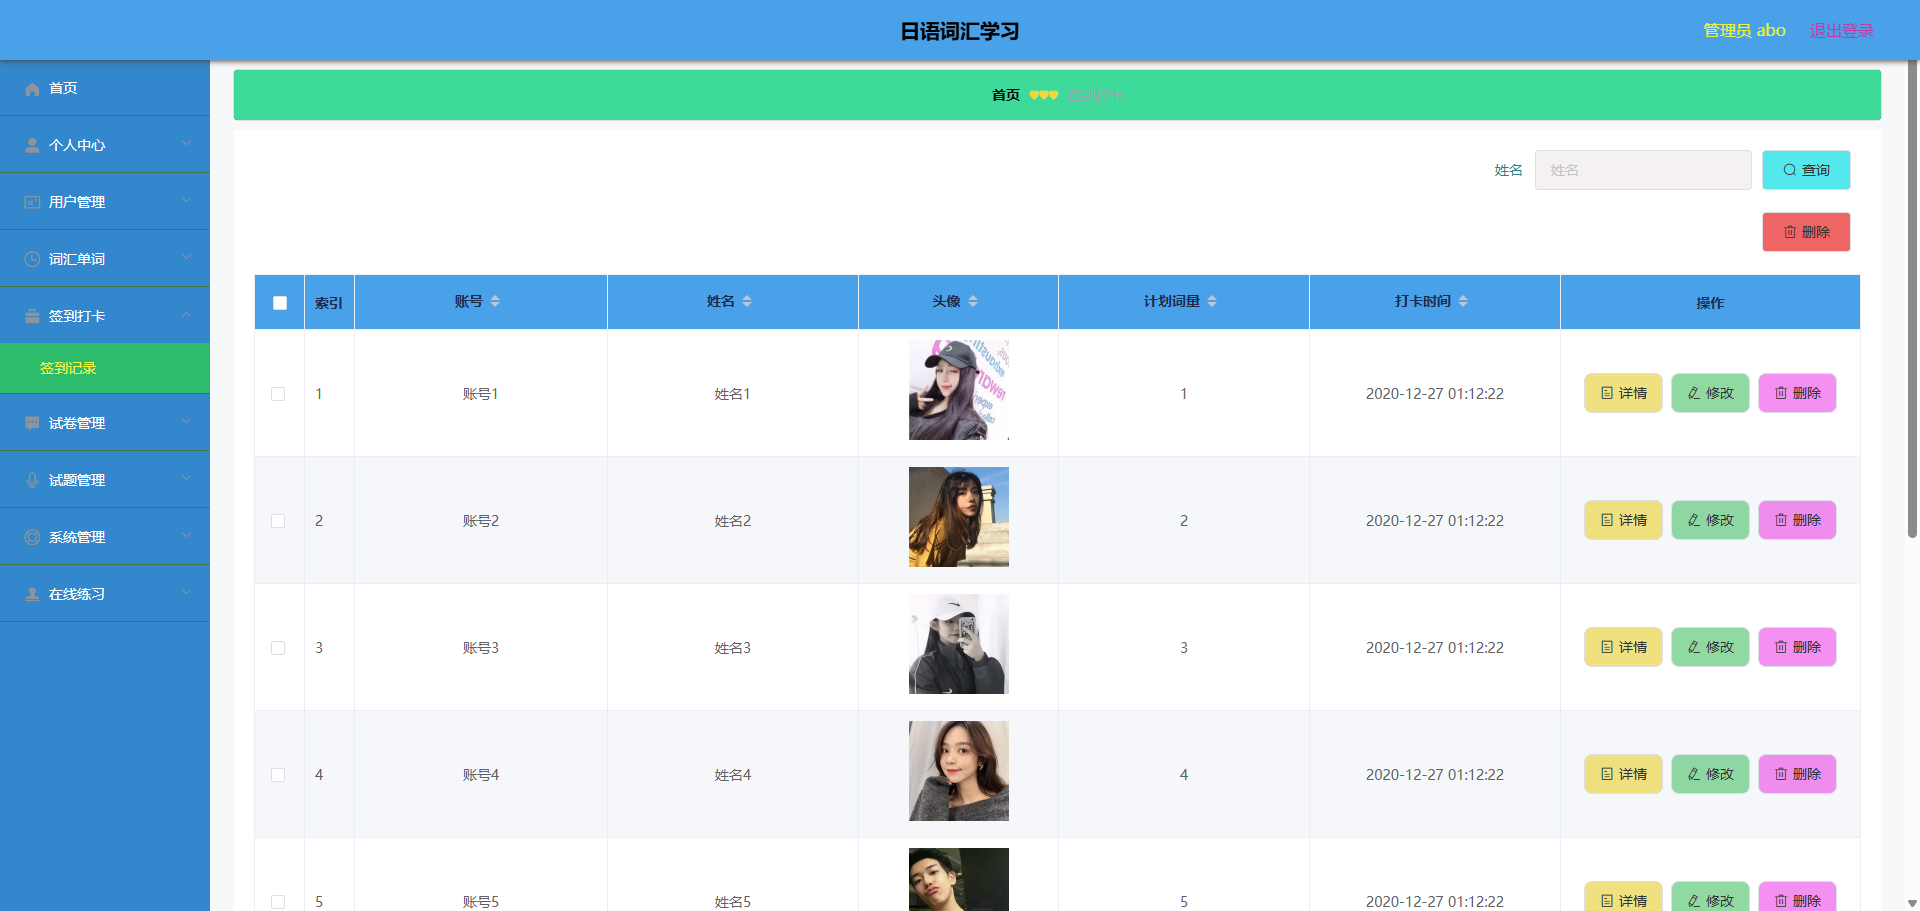Click 修改 for row 账号2

pyautogui.click(x=1710, y=520)
